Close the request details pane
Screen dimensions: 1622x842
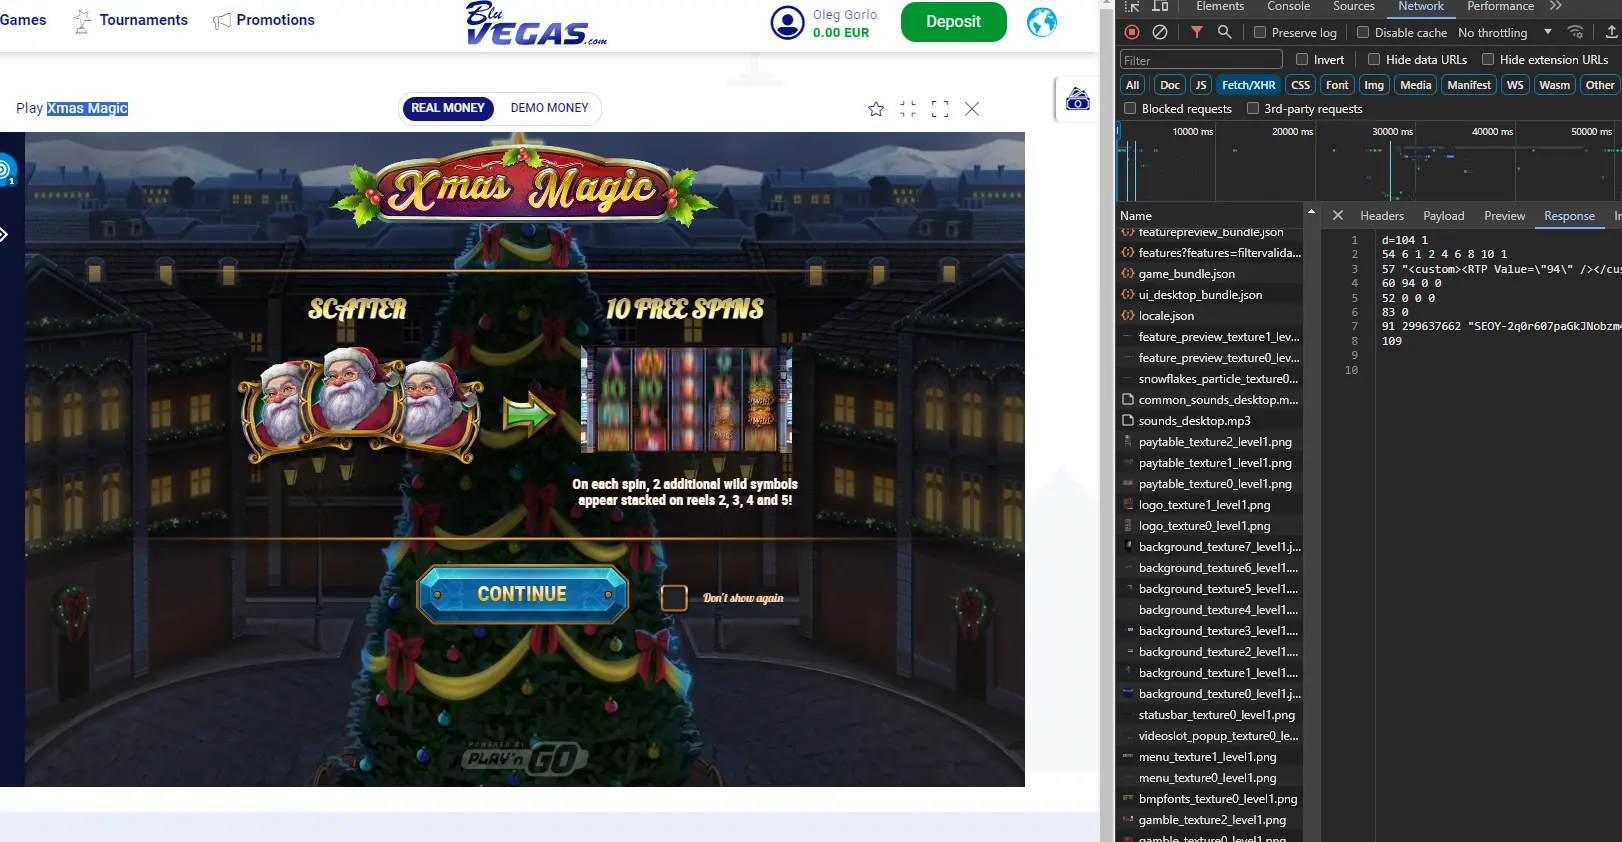pos(1338,215)
